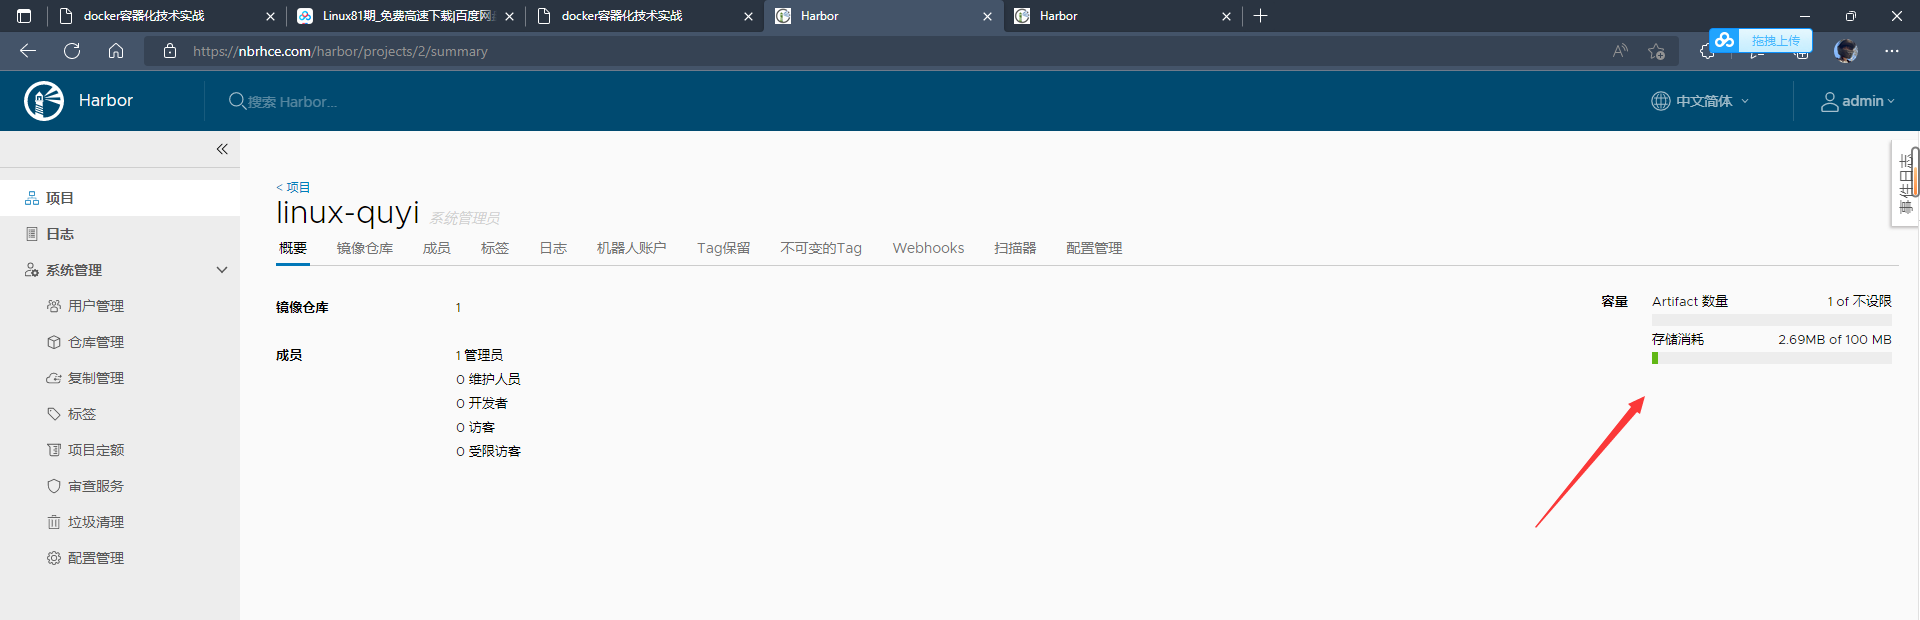Click the 配置管理 gear icon in sidebar
This screenshot has height=620, width=1920.
(x=54, y=558)
